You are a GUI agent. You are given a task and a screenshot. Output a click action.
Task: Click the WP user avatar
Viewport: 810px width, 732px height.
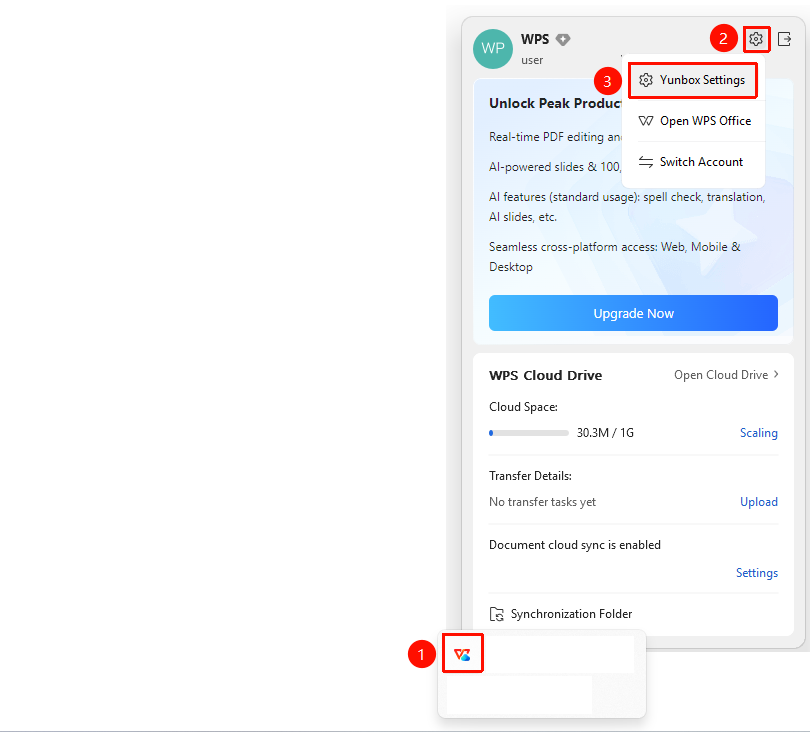493,49
